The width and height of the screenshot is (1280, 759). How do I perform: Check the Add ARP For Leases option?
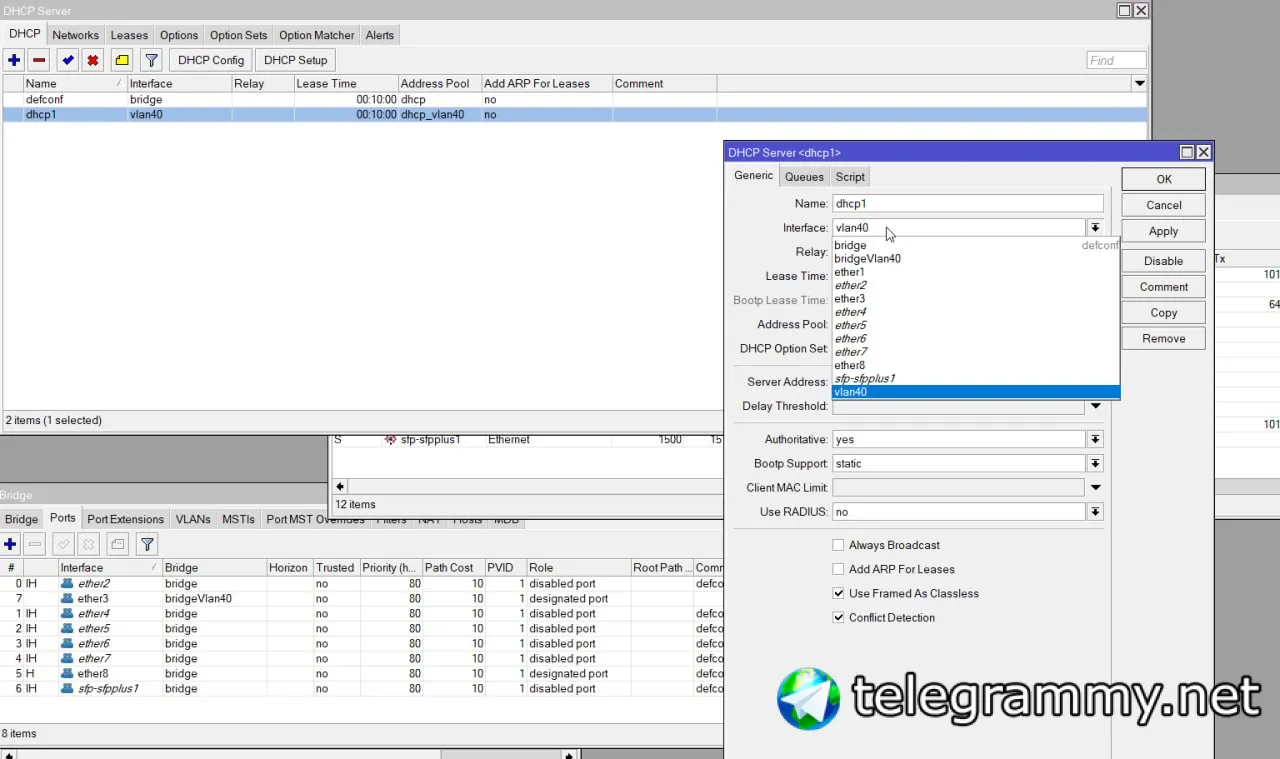pyautogui.click(x=838, y=569)
